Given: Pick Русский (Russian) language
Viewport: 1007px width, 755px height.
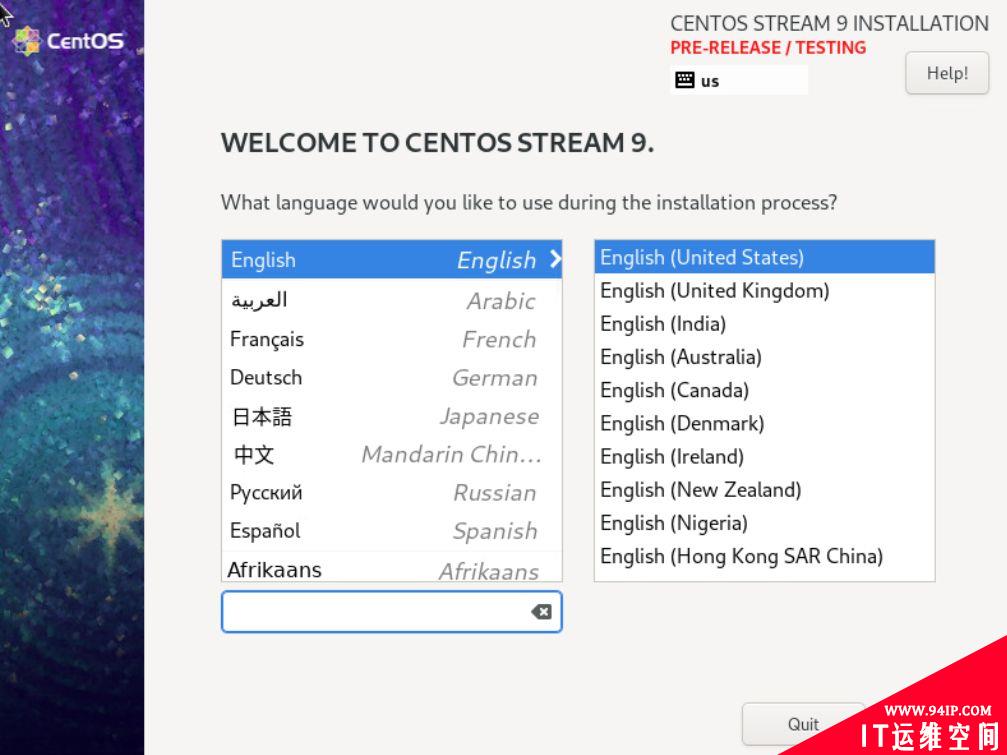Looking at the screenshot, I should coord(392,492).
